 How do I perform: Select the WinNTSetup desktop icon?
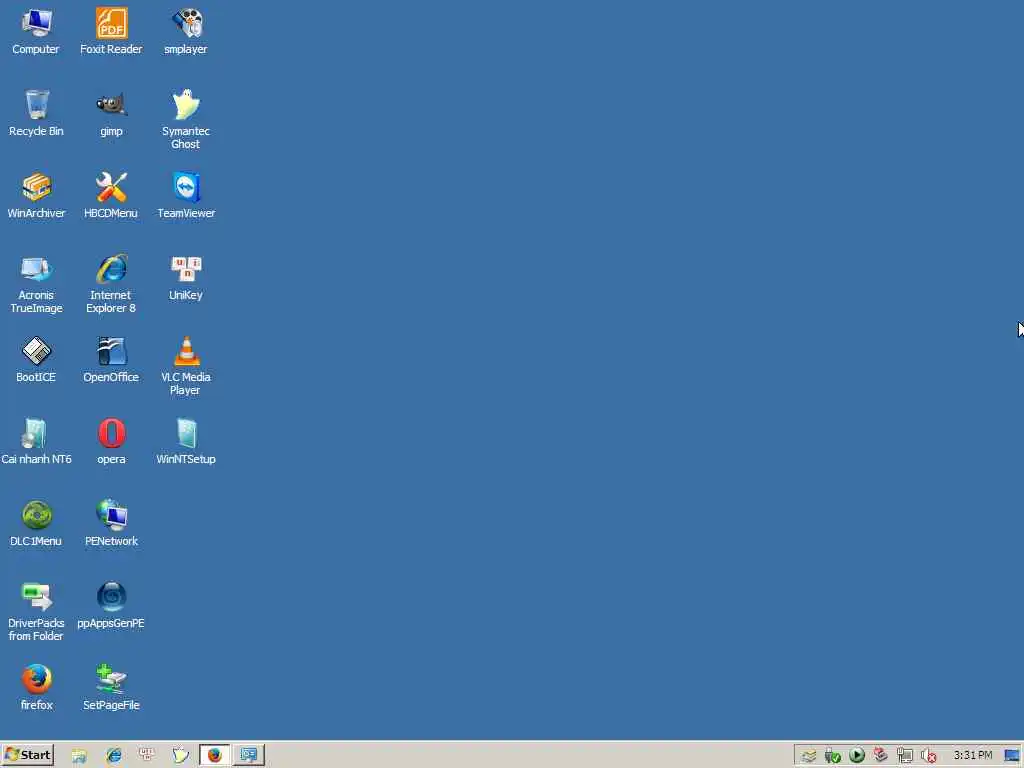[x=185, y=442]
